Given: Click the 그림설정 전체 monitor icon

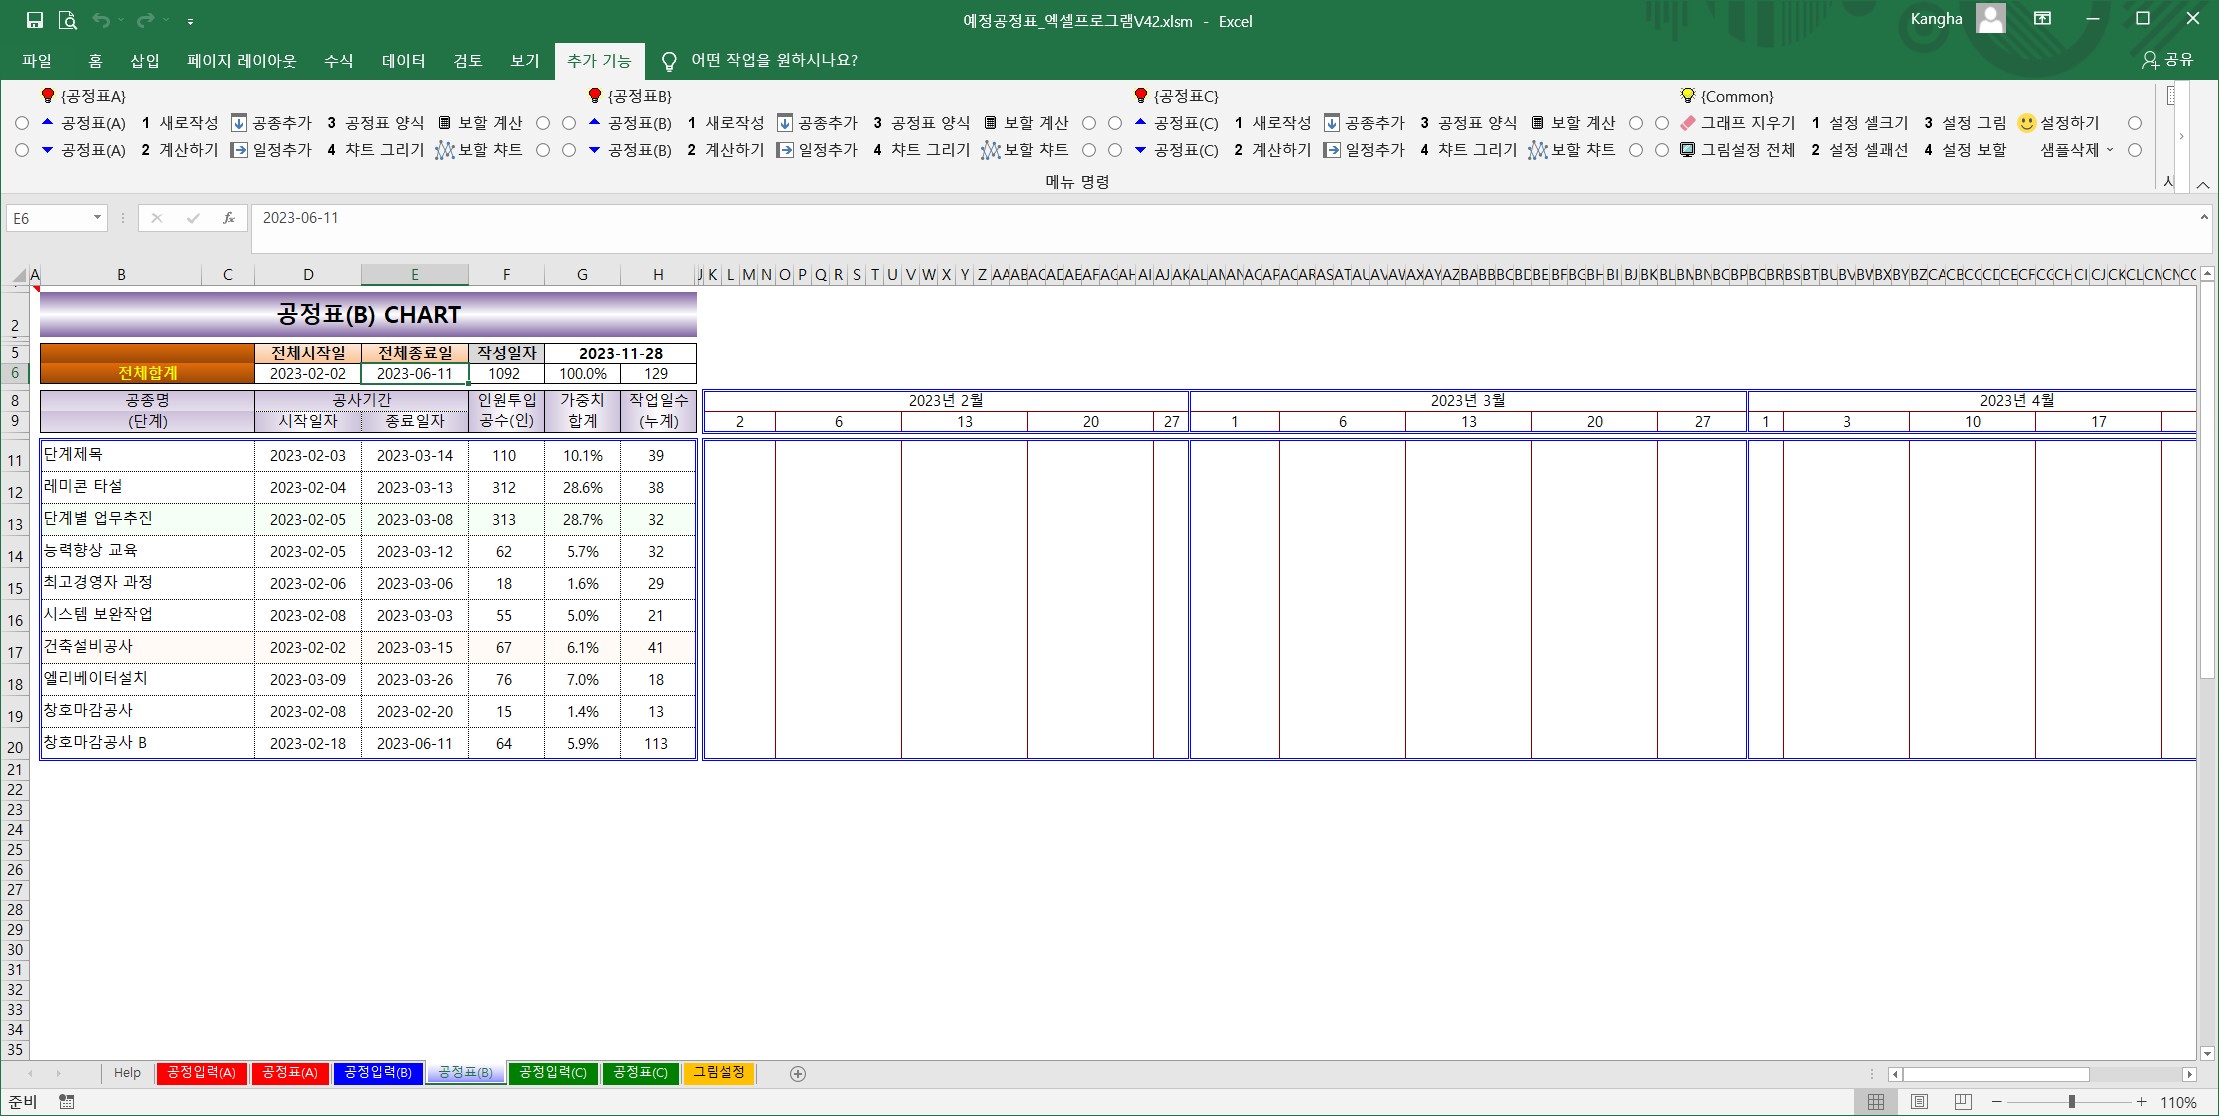Looking at the screenshot, I should (x=1688, y=150).
